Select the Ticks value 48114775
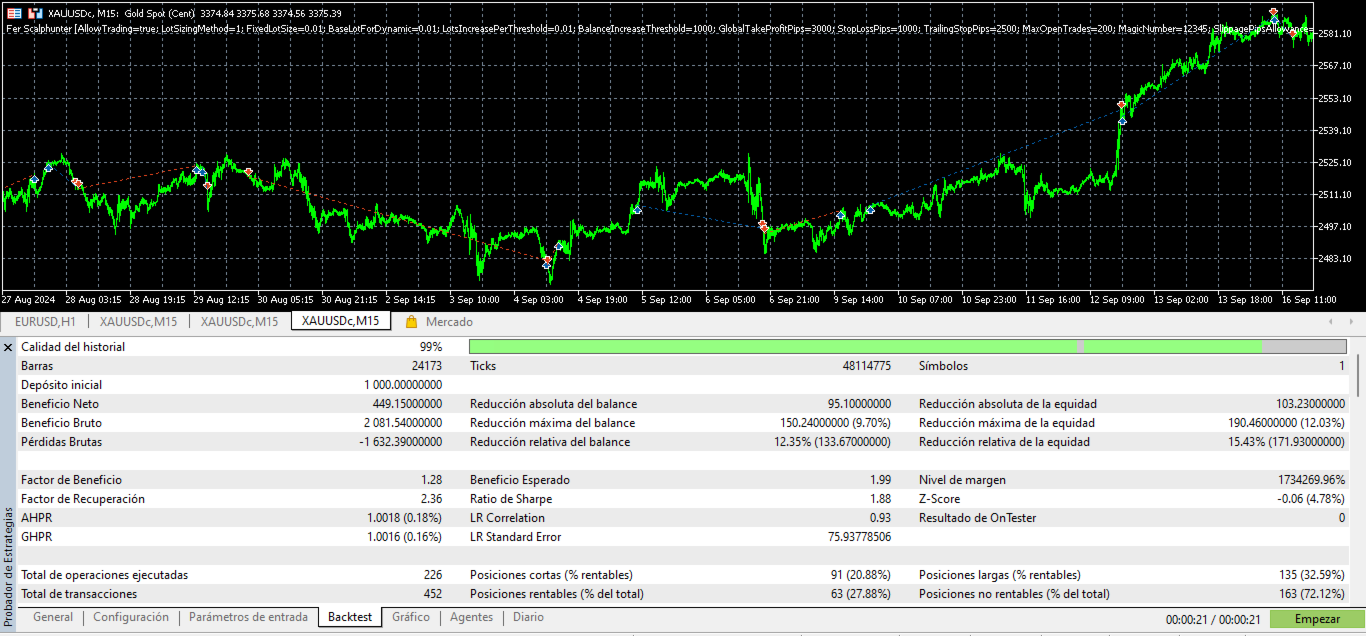Viewport: 1366px width, 636px height. click(867, 366)
